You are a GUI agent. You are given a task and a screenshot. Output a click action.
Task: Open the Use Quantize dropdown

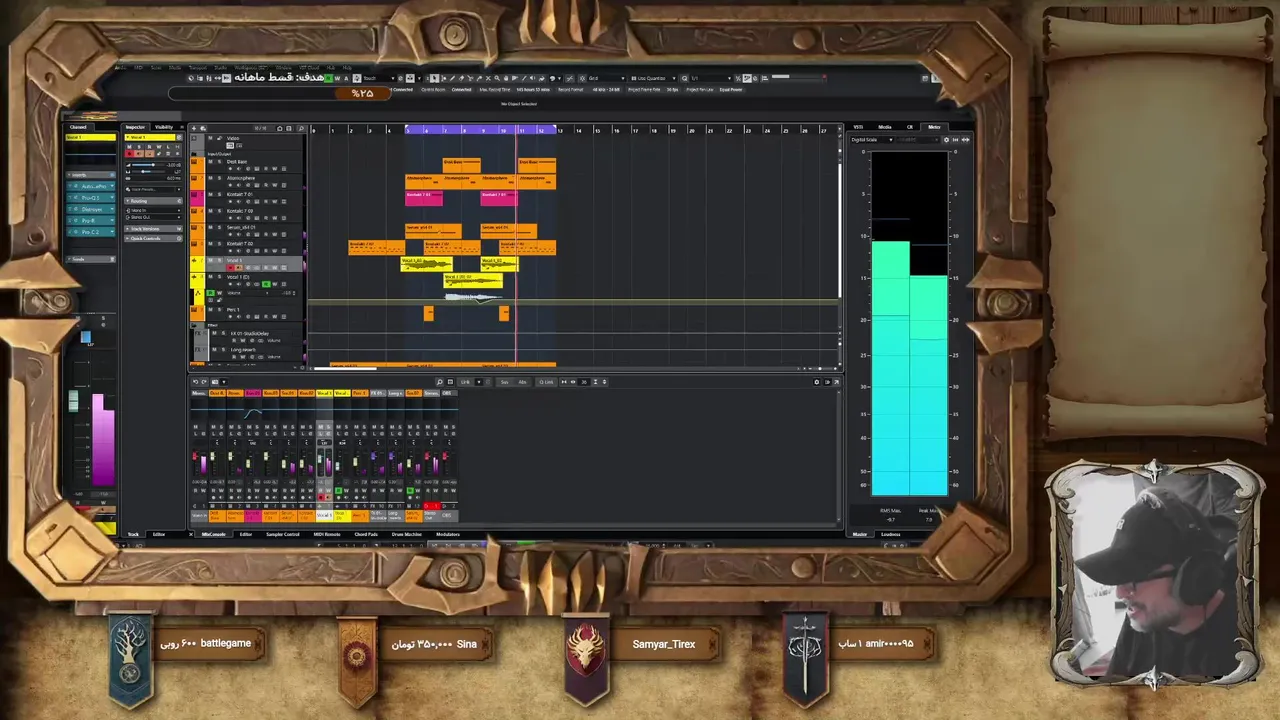(x=652, y=78)
